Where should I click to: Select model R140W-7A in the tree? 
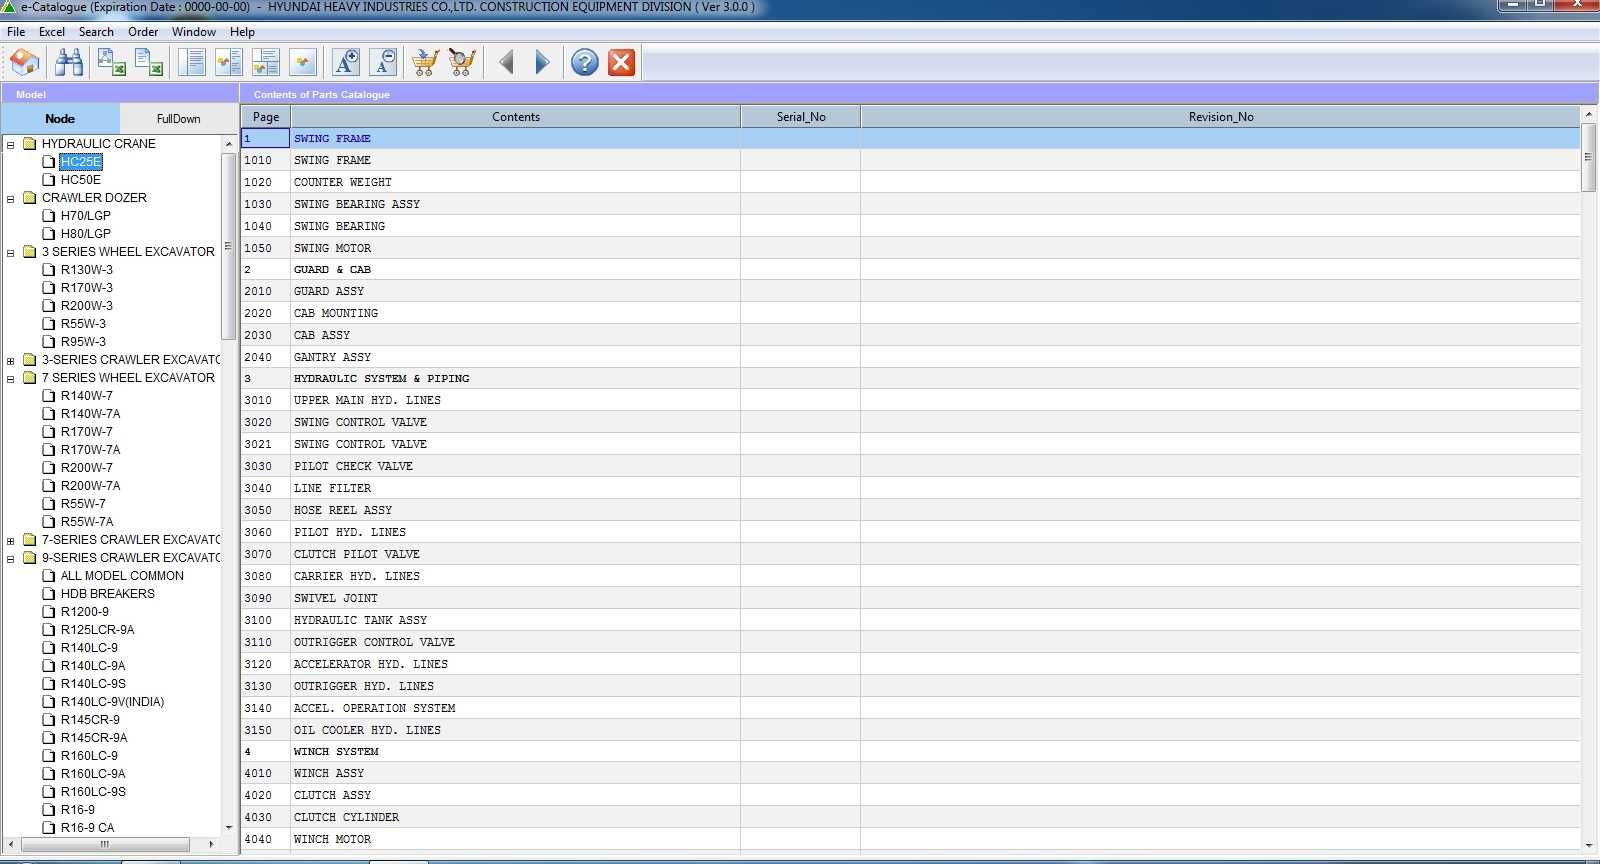point(90,414)
